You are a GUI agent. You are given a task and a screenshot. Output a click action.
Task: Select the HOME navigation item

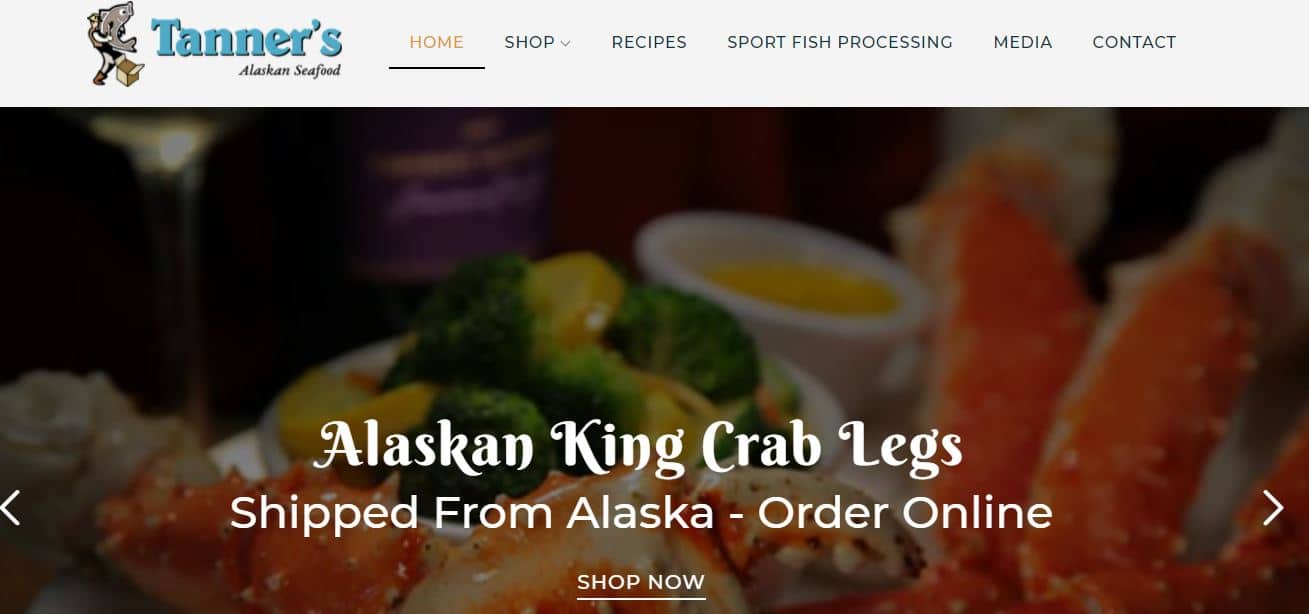(437, 42)
